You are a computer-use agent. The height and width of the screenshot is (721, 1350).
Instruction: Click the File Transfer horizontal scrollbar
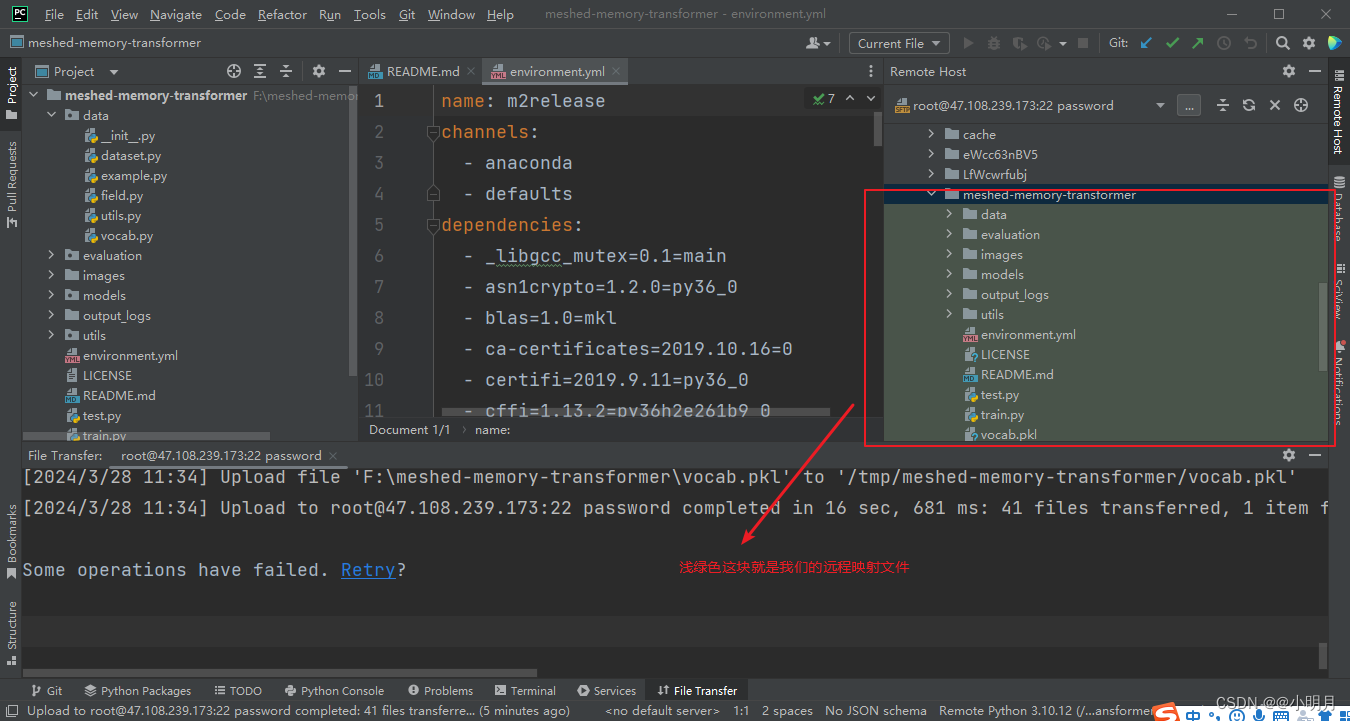coord(280,673)
